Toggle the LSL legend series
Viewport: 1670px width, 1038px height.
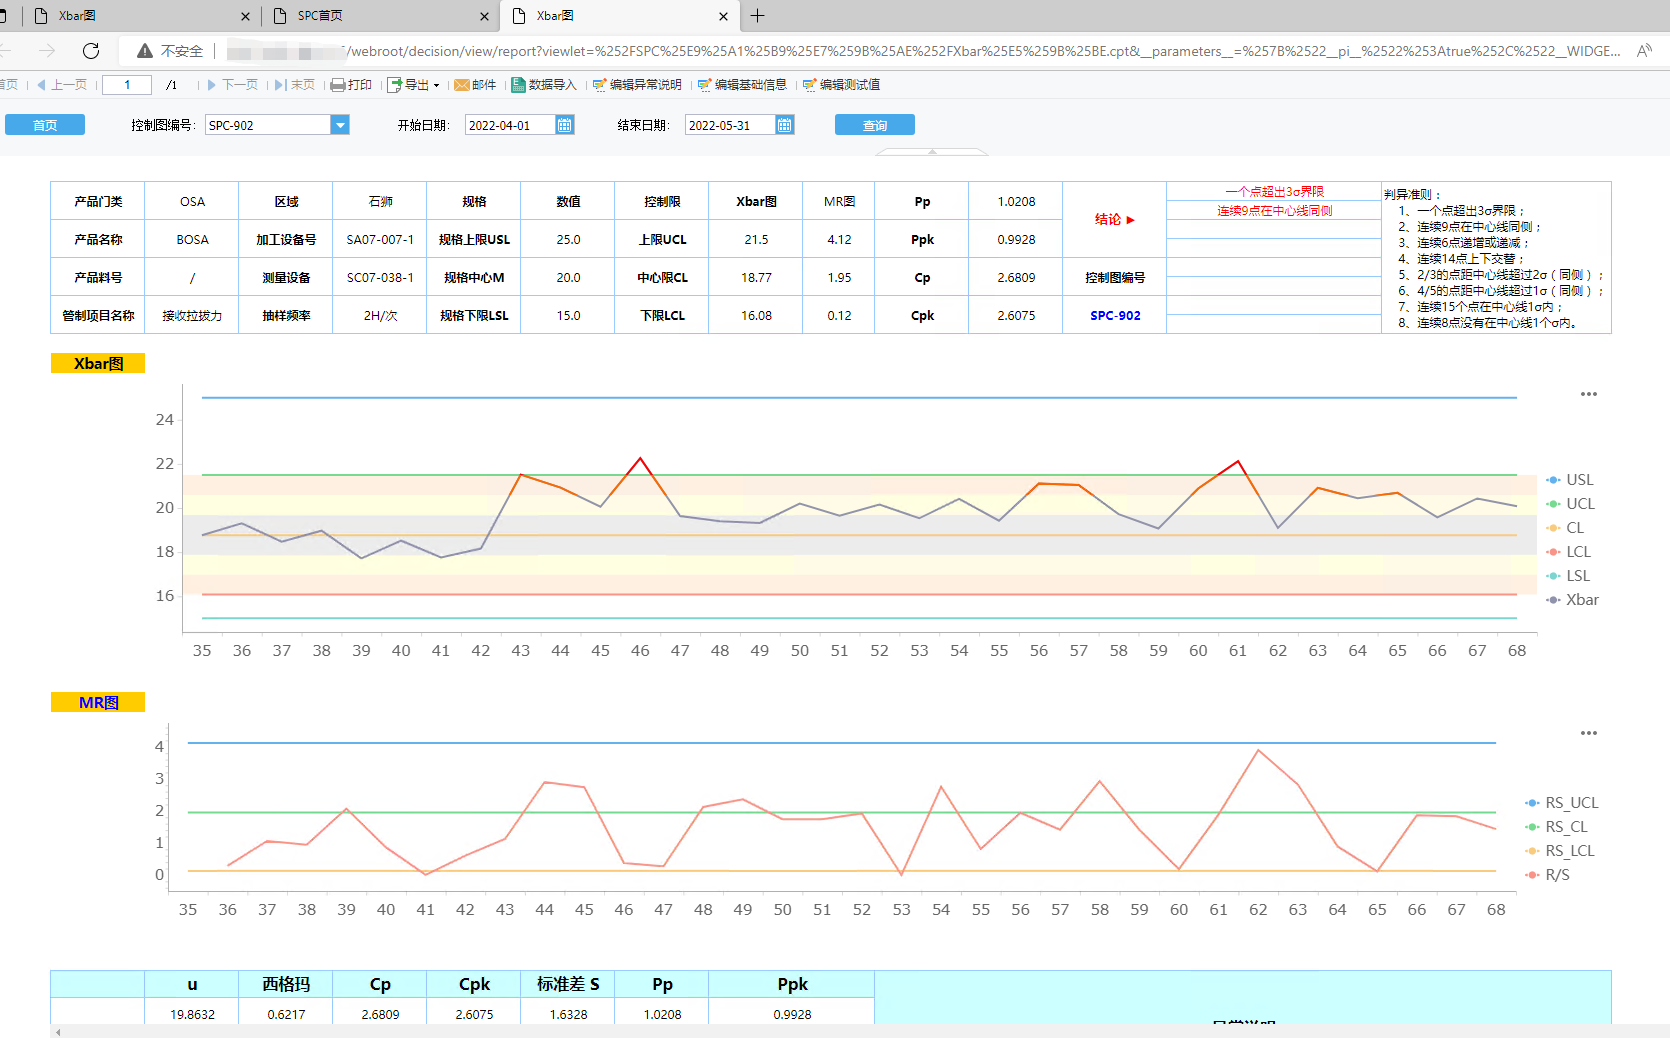[x=1569, y=576]
